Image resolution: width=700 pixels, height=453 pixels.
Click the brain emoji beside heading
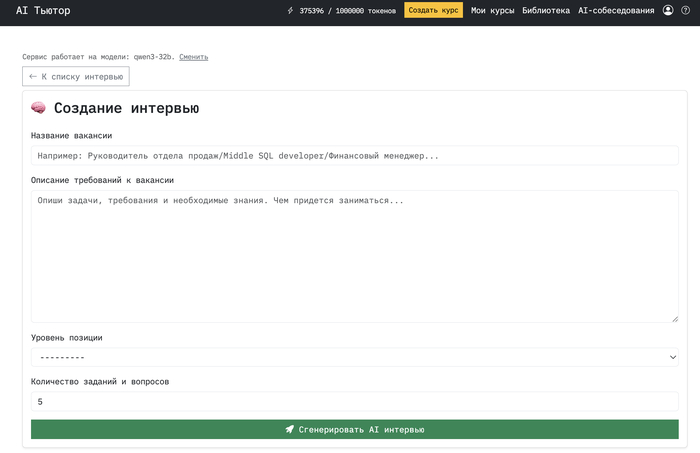pos(38,108)
